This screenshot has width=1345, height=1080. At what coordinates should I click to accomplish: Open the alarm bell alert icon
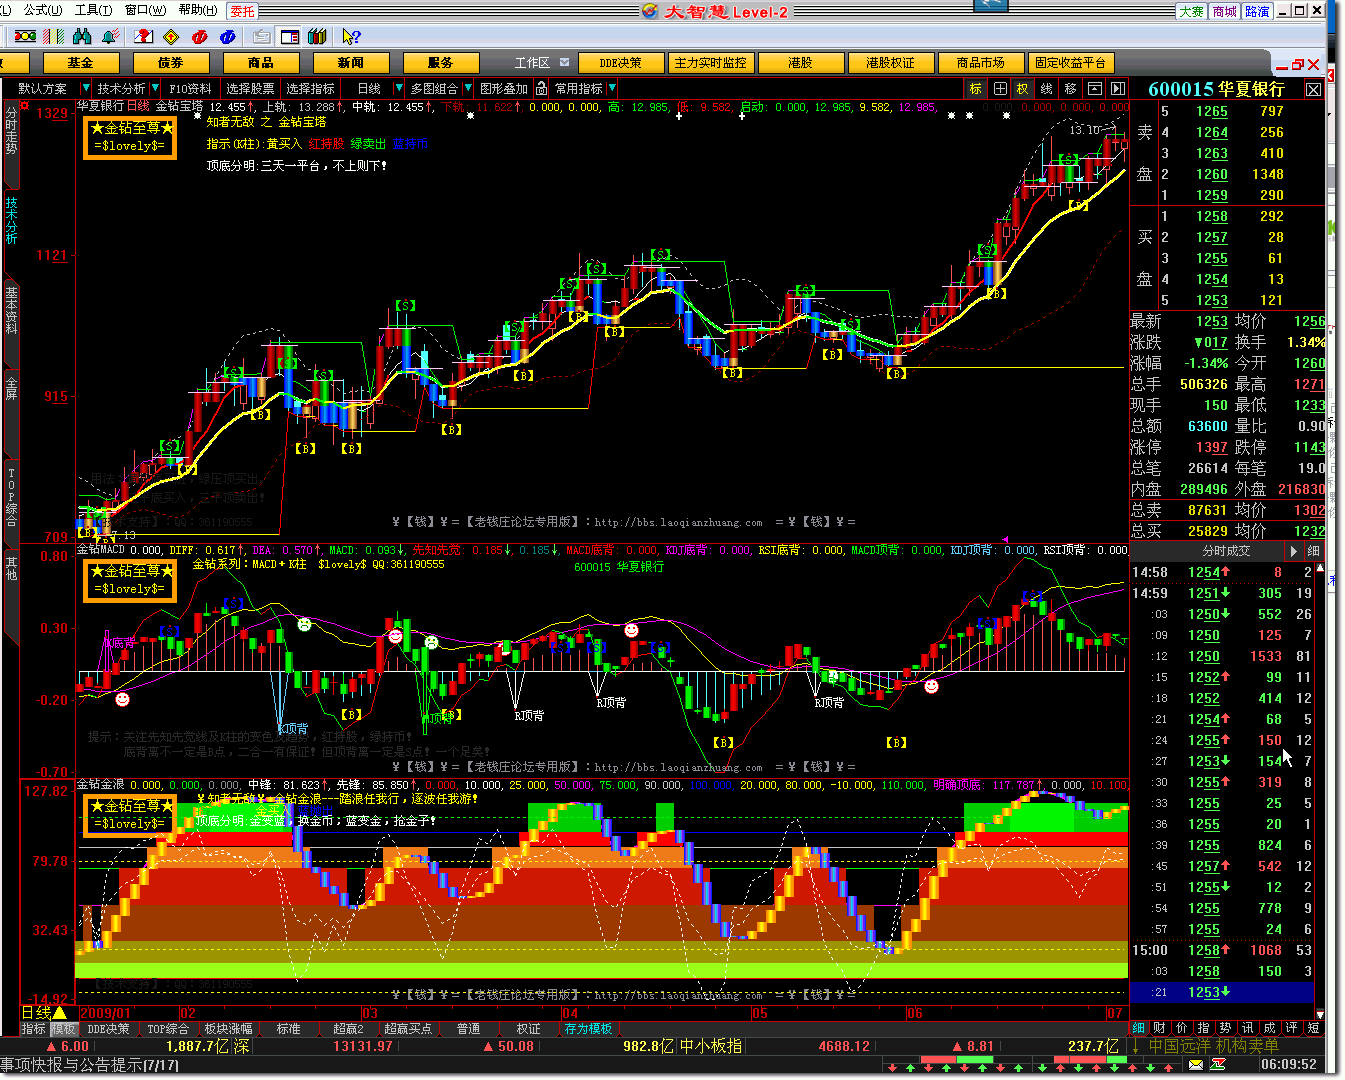click(111, 37)
